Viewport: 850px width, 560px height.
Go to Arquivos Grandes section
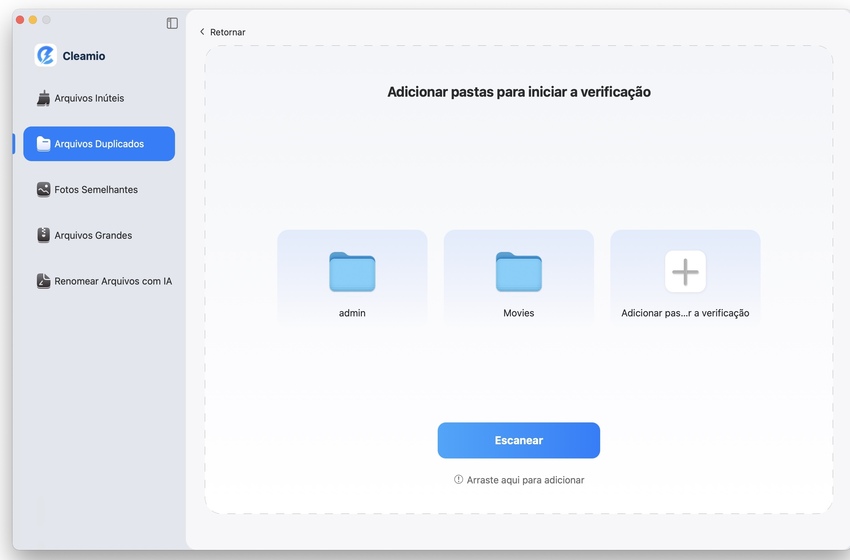point(85,235)
